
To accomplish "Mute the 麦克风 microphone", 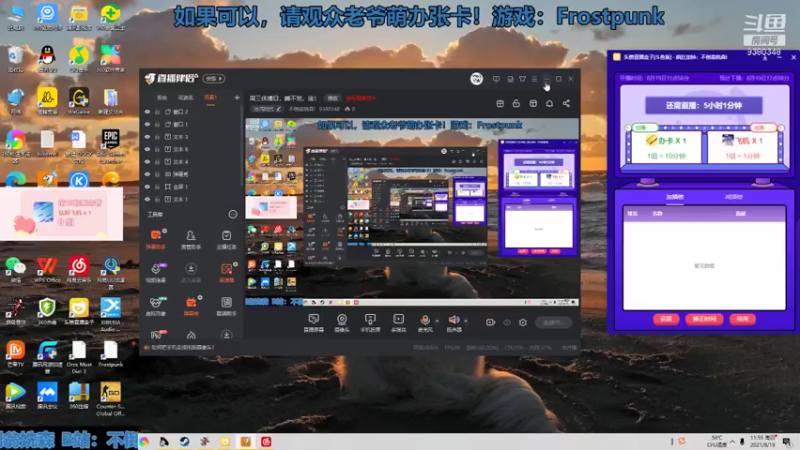I will point(424,322).
